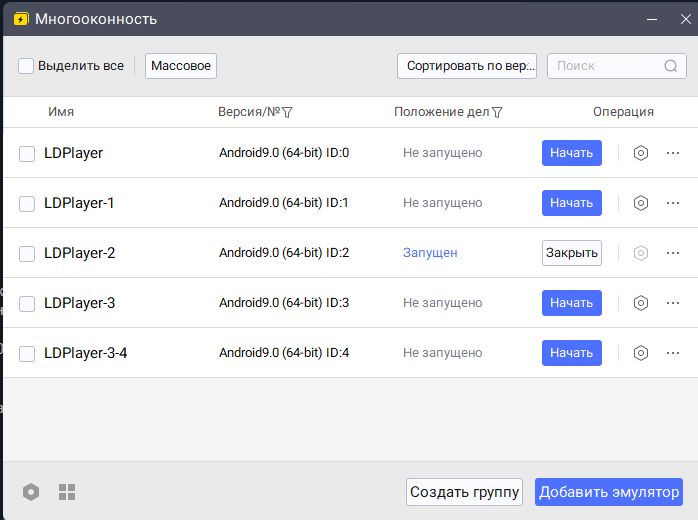Click the search magnifier icon
The image size is (698, 520).
[x=671, y=66]
